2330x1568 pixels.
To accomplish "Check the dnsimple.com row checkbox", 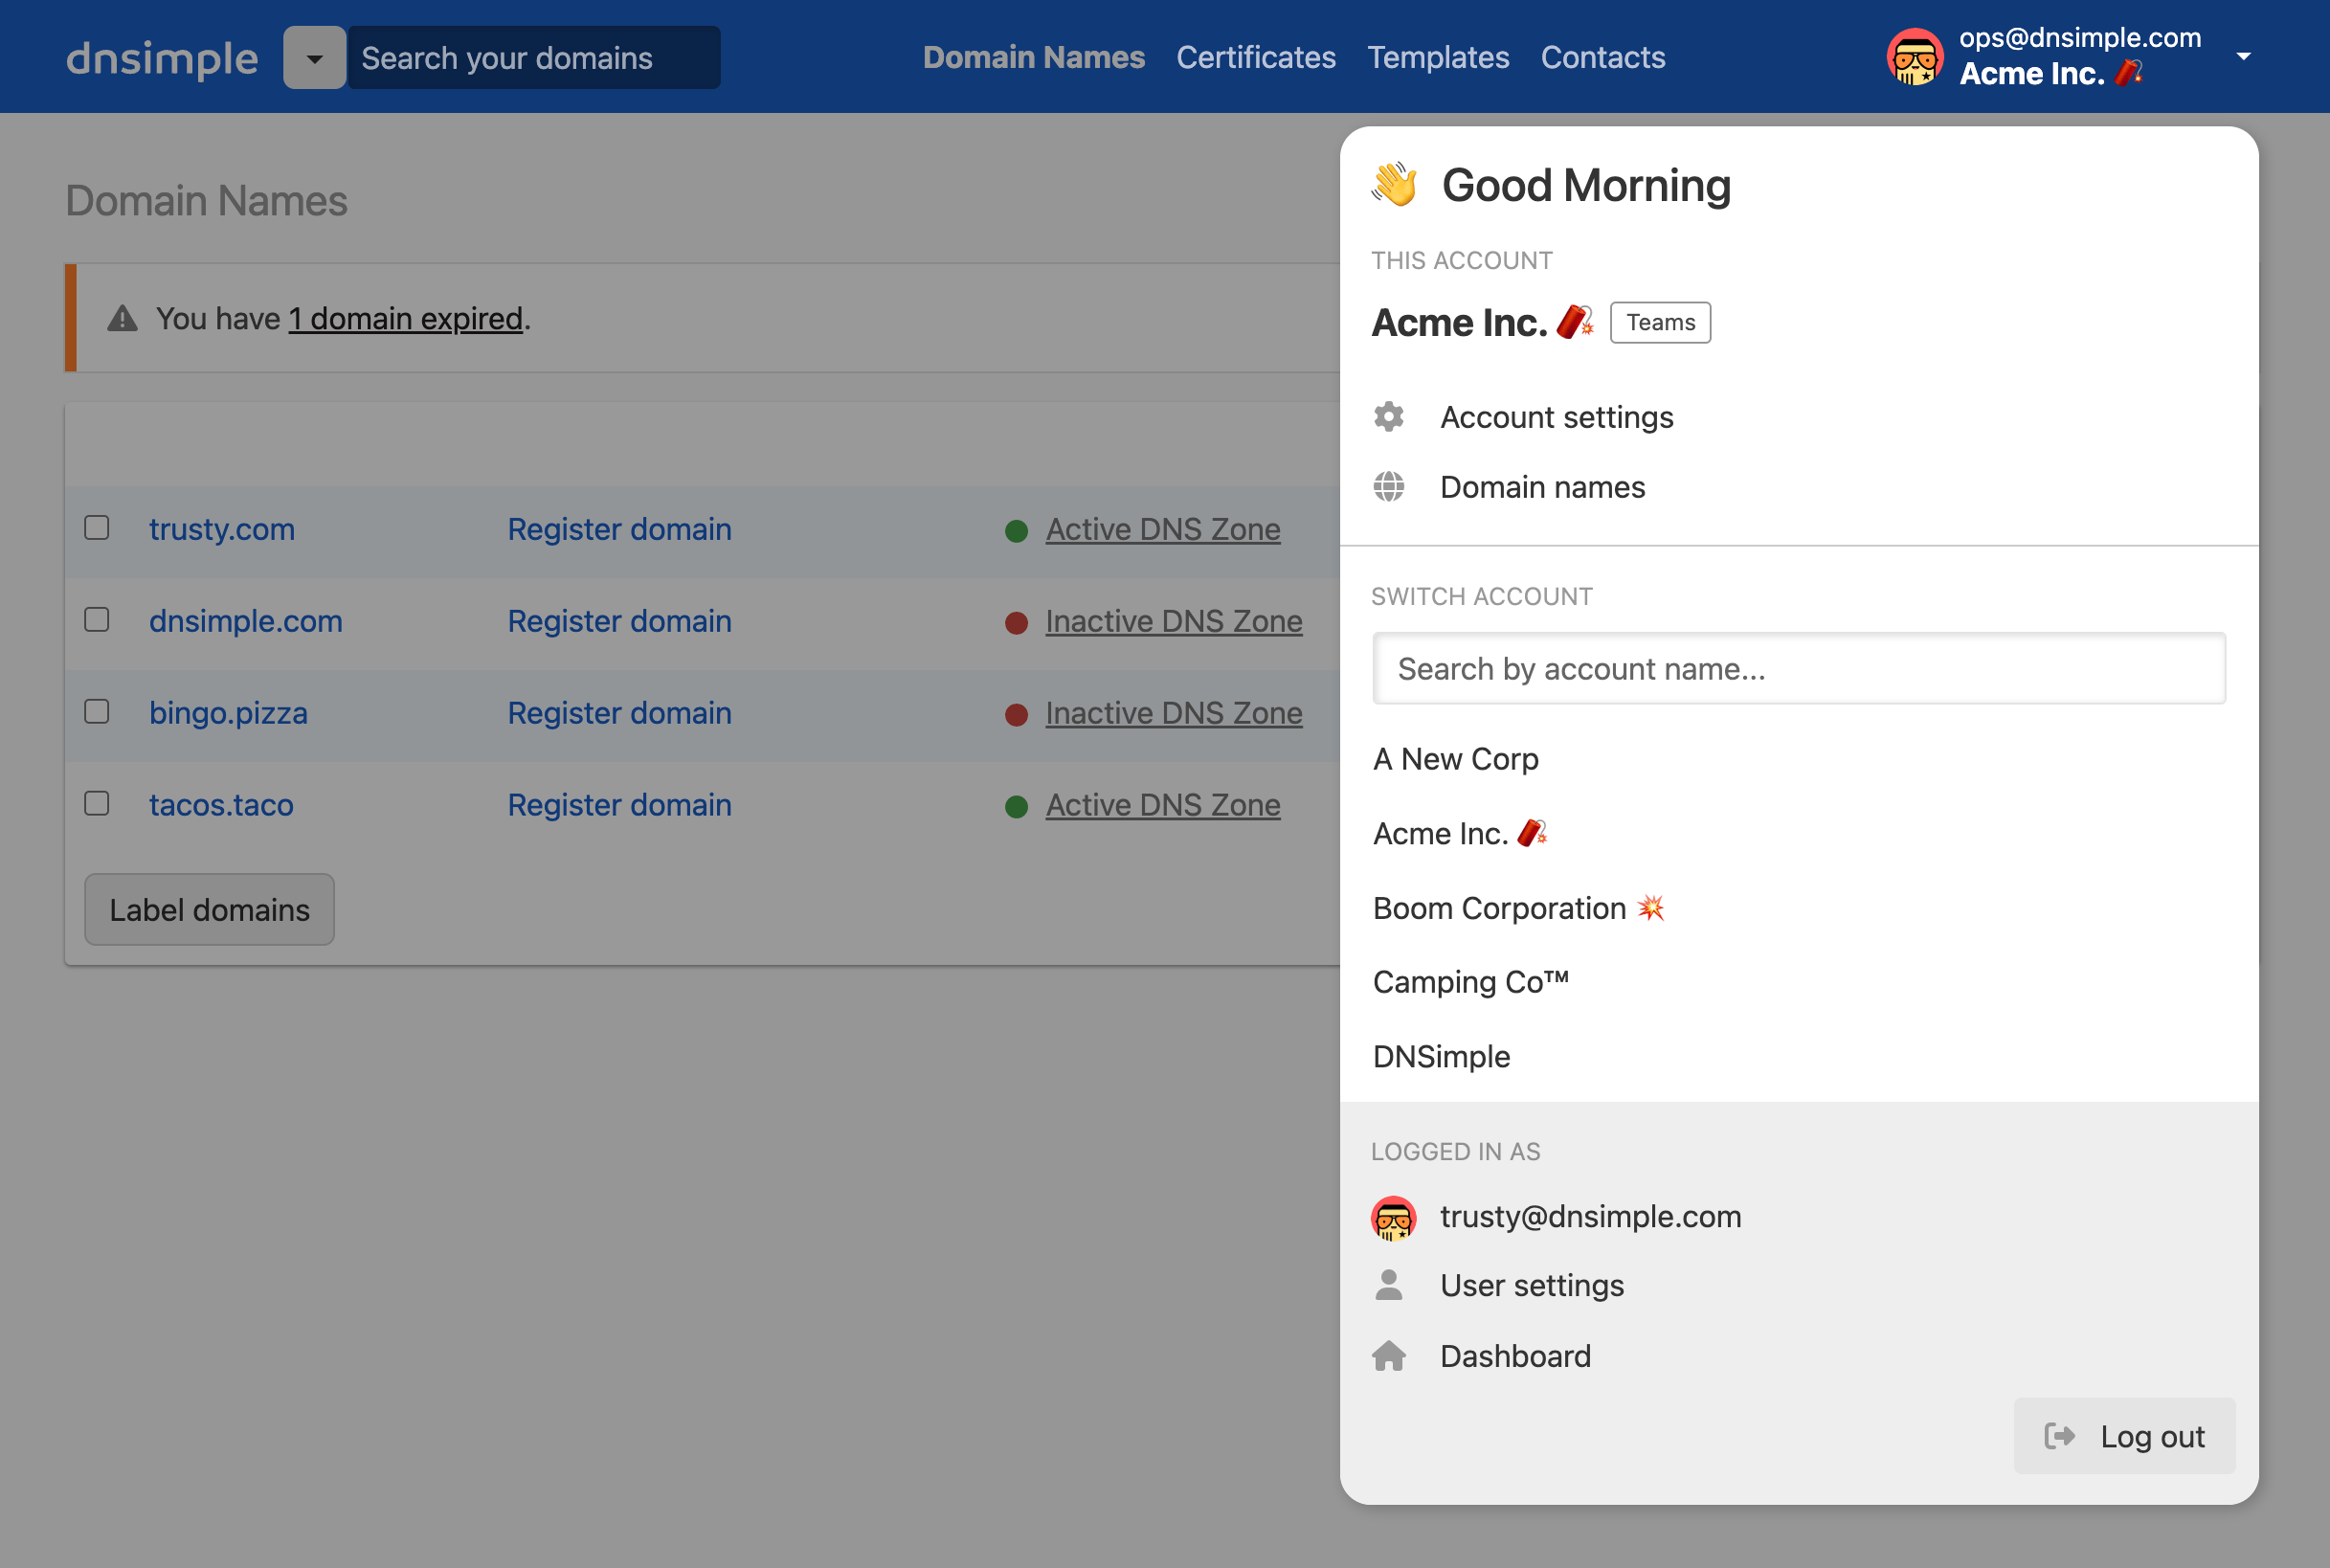I will 97,619.
